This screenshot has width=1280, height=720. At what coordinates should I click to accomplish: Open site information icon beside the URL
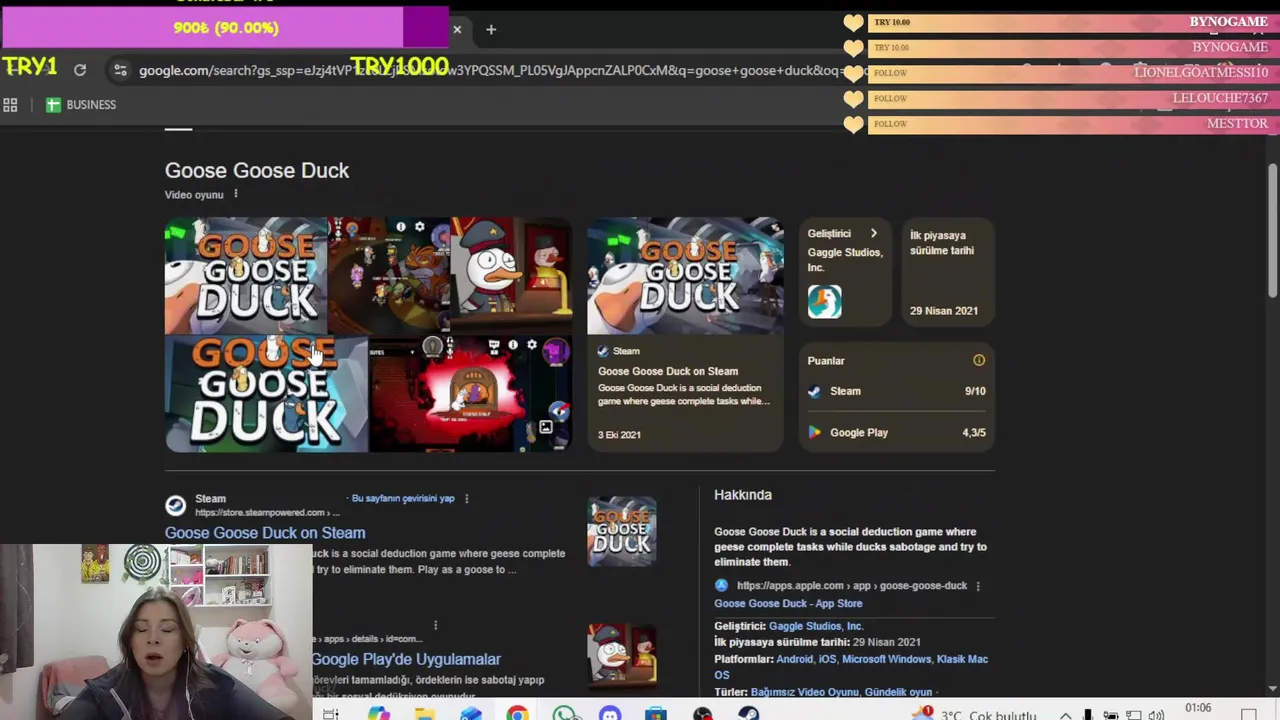click(x=120, y=70)
